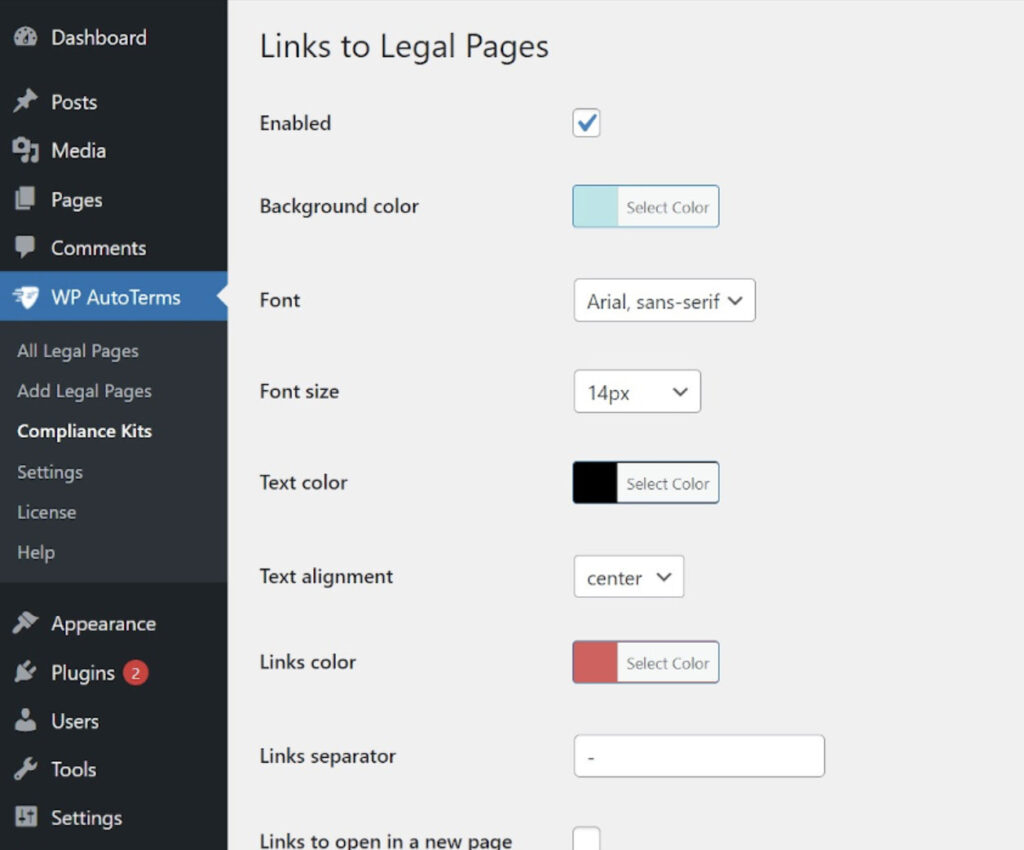Open Appearance menu
The height and width of the screenshot is (850, 1024).
(103, 624)
